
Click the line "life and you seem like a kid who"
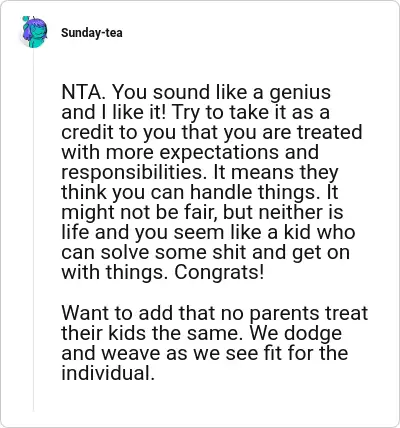[208, 232]
